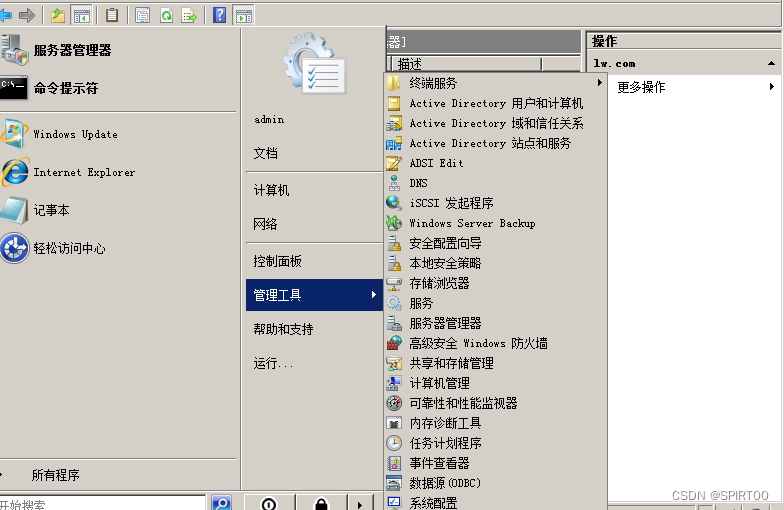Image resolution: width=784 pixels, height=510 pixels.
Task: Open iSCSI Initiator (iSCSI 发起程序)
Action: point(496,203)
